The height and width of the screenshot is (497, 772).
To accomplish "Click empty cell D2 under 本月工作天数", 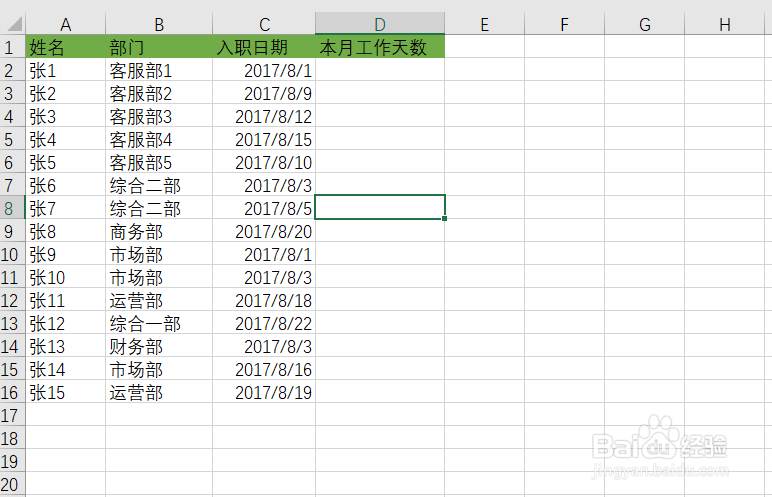I will (380, 70).
